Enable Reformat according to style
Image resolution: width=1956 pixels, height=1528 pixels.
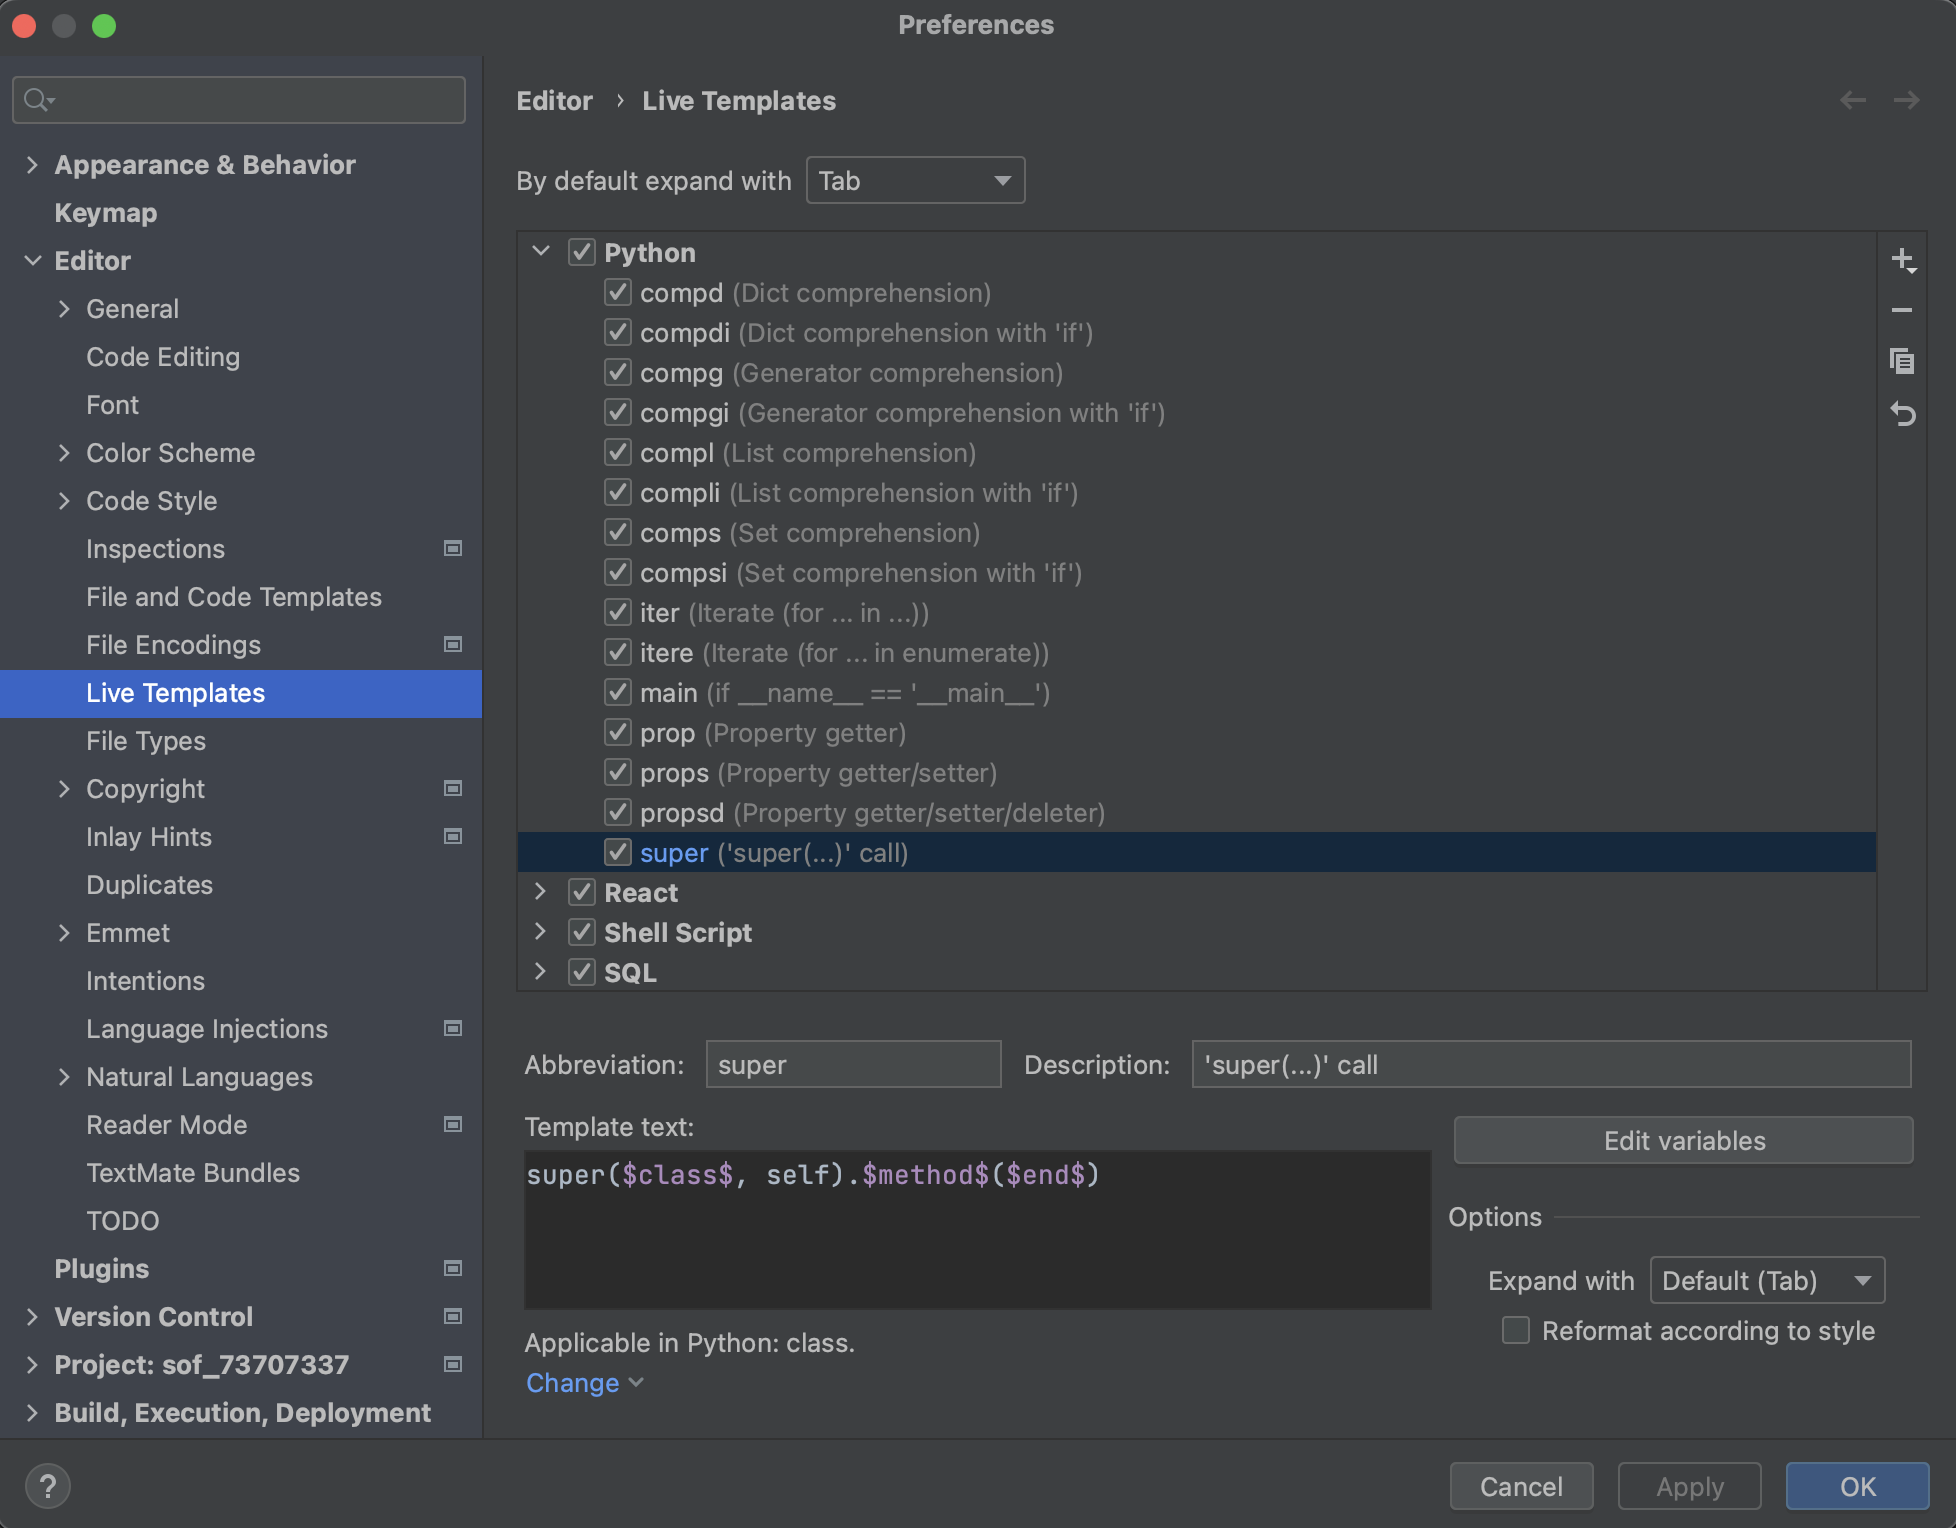pyautogui.click(x=1516, y=1330)
